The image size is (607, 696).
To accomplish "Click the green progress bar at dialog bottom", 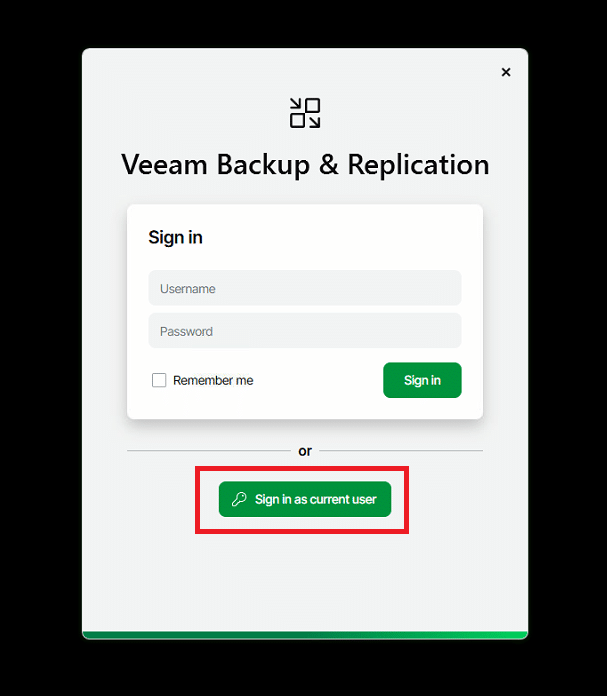I will [x=305, y=635].
